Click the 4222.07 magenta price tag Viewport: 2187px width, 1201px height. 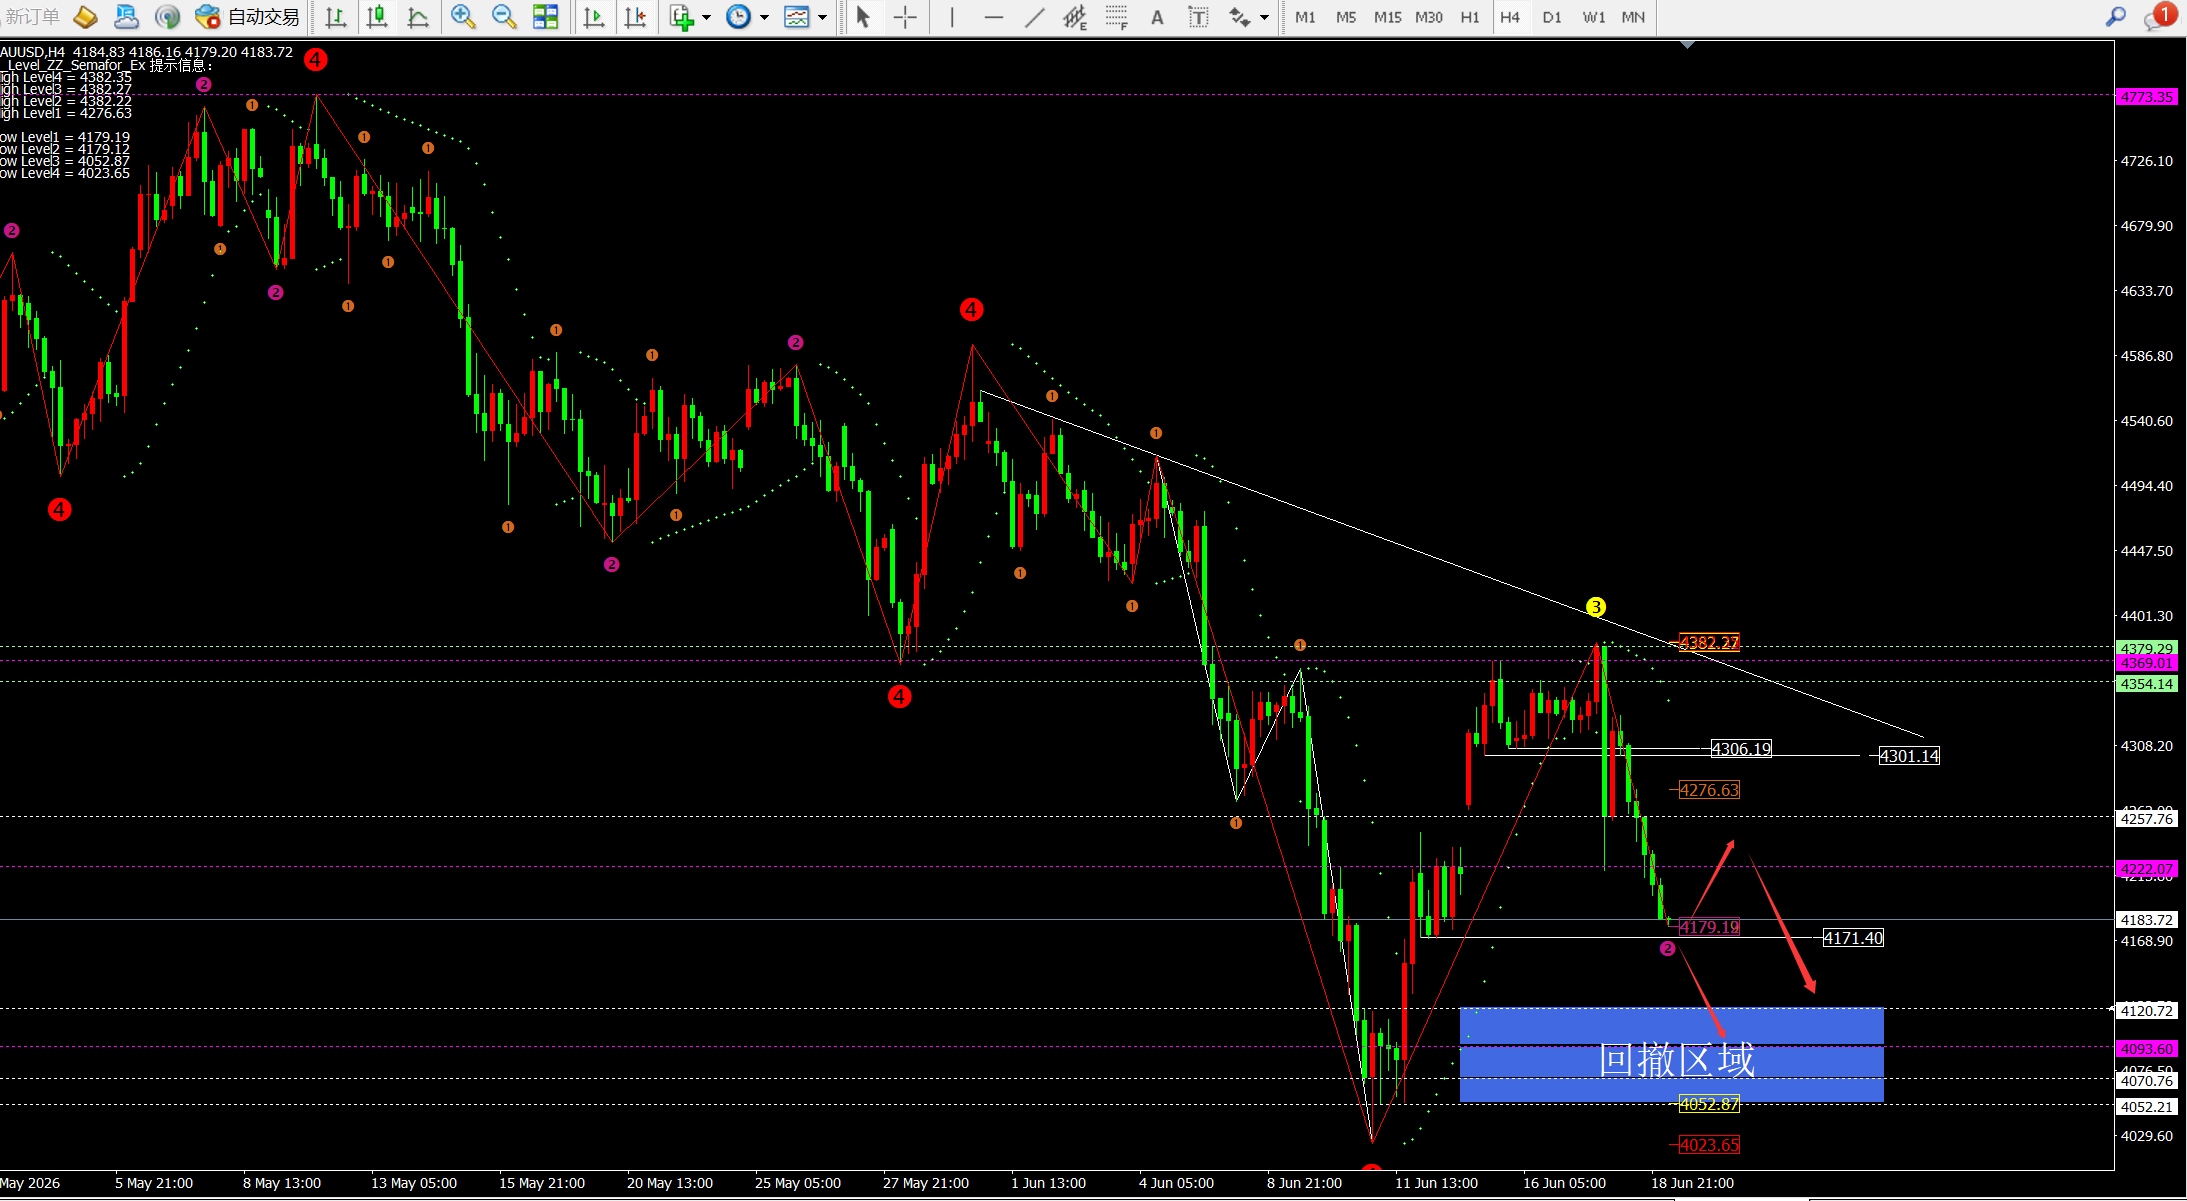click(2147, 869)
